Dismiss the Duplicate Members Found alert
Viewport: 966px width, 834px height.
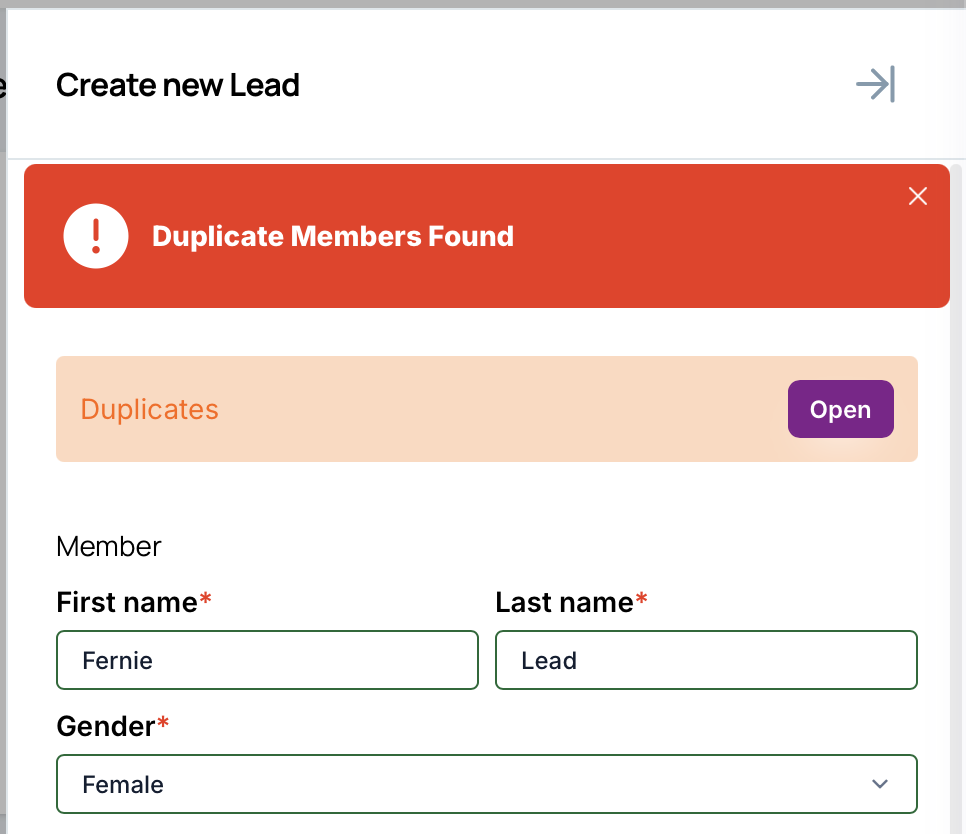[x=917, y=196]
